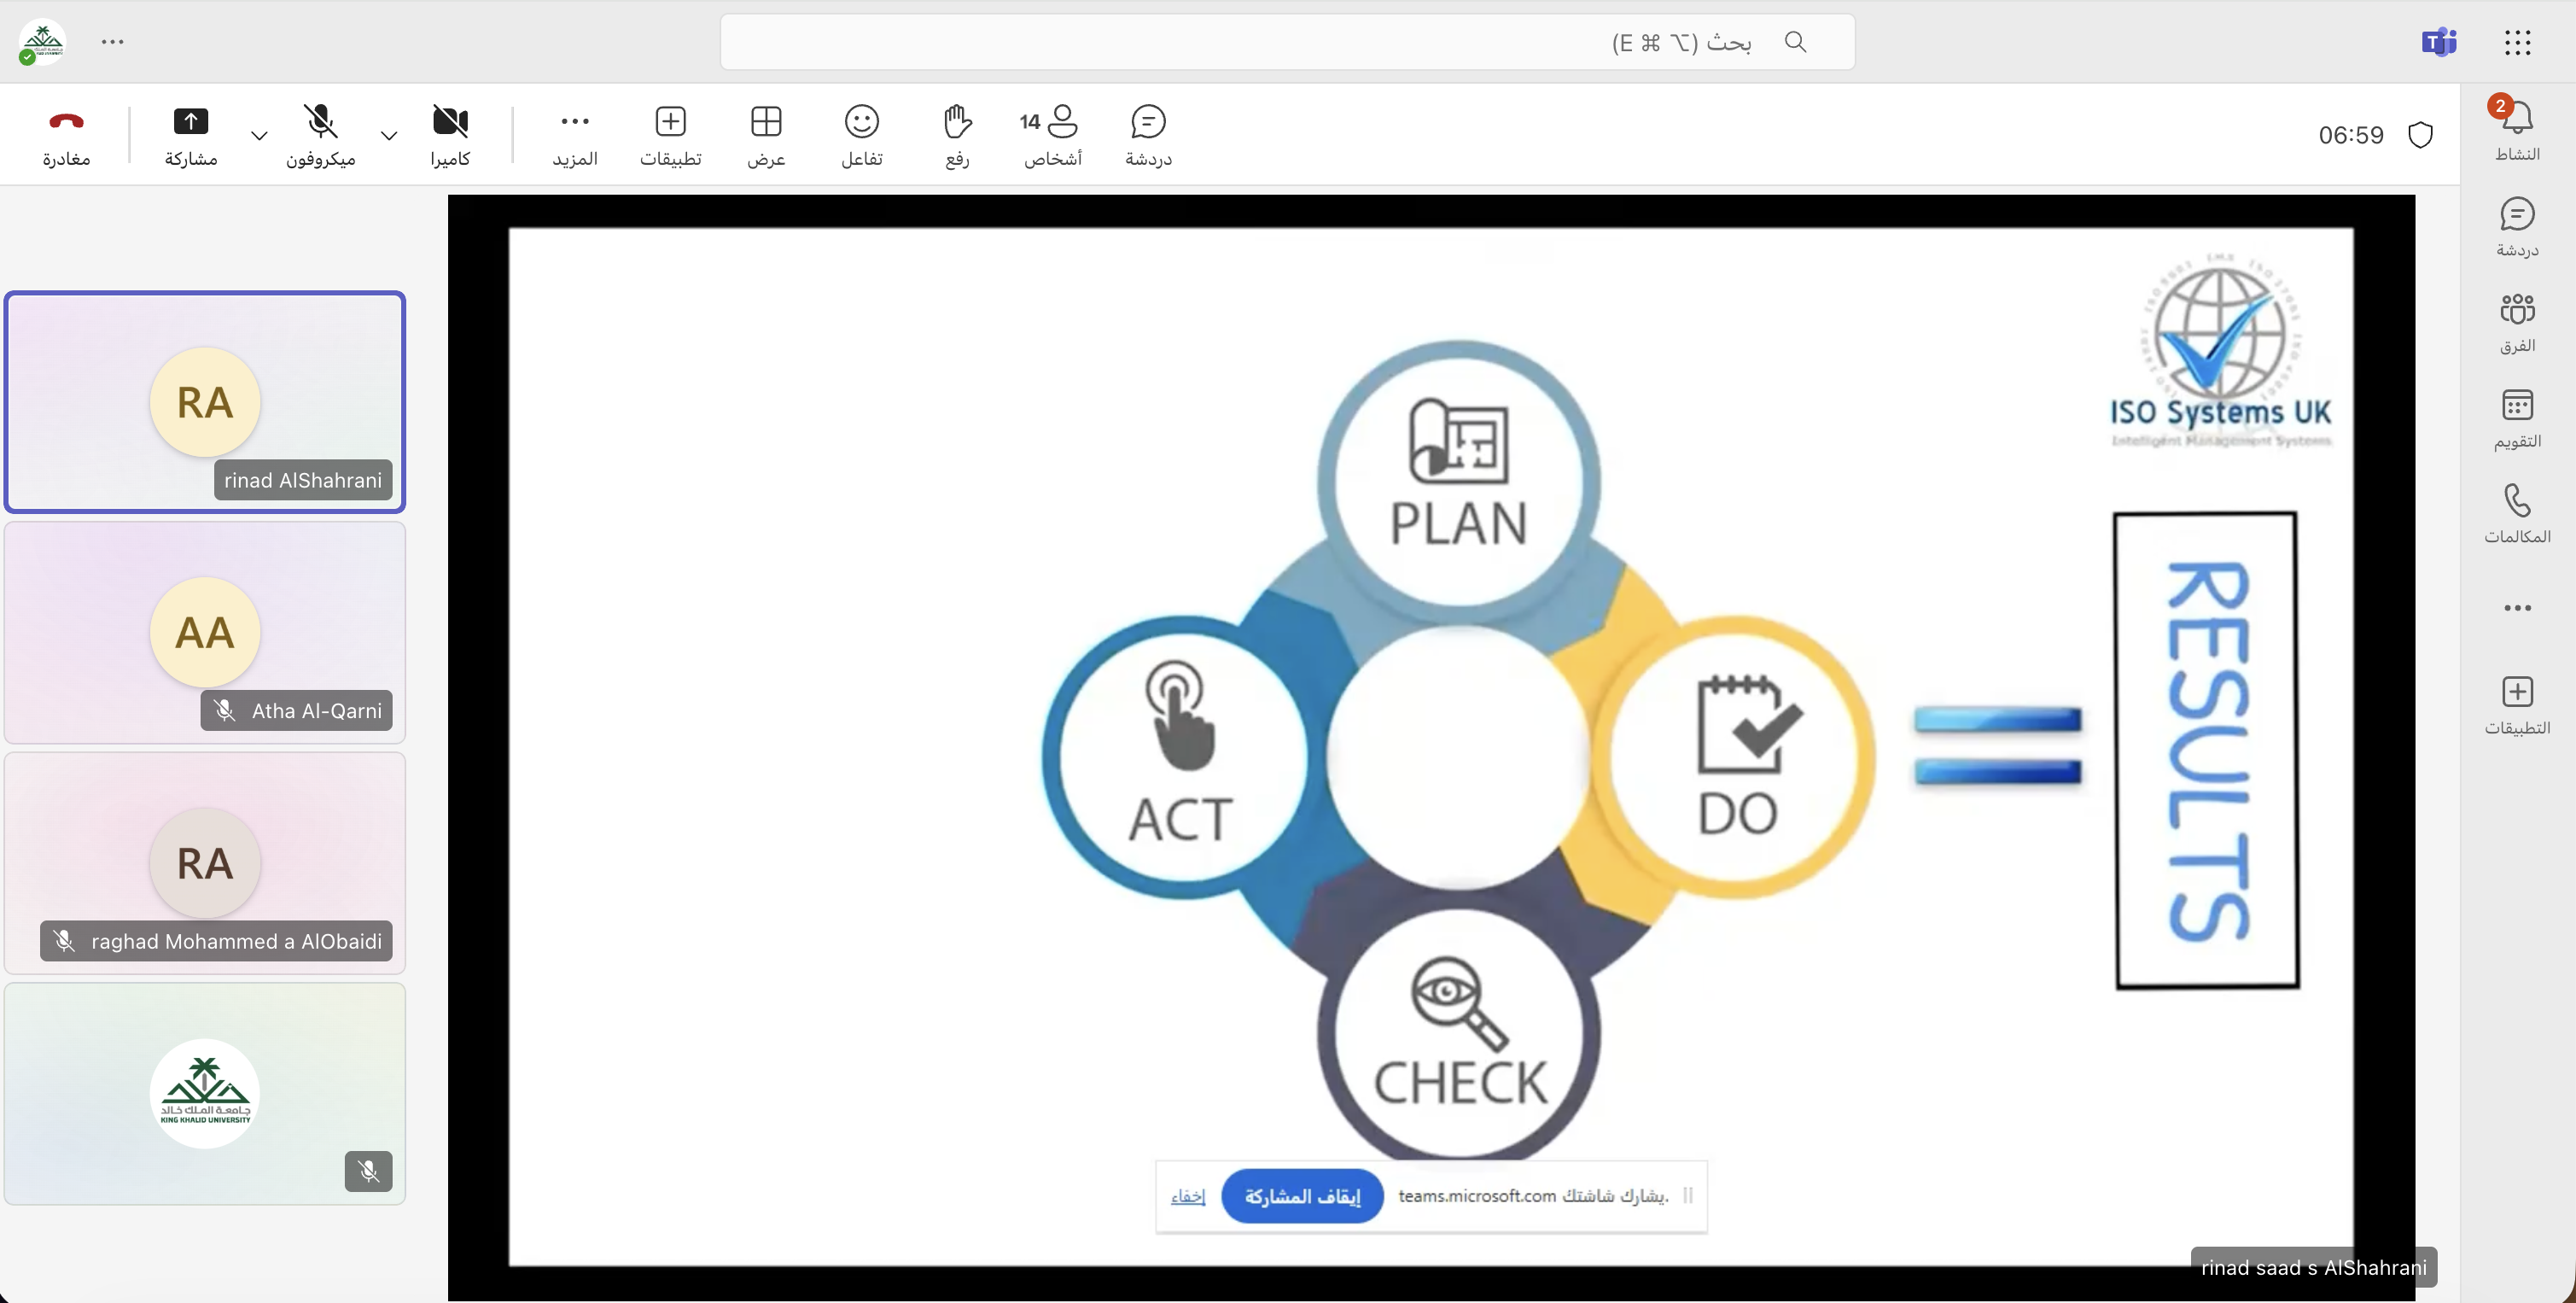Click the search بحث input field
Viewport: 2576px width, 1303px height.
(x=1286, y=42)
